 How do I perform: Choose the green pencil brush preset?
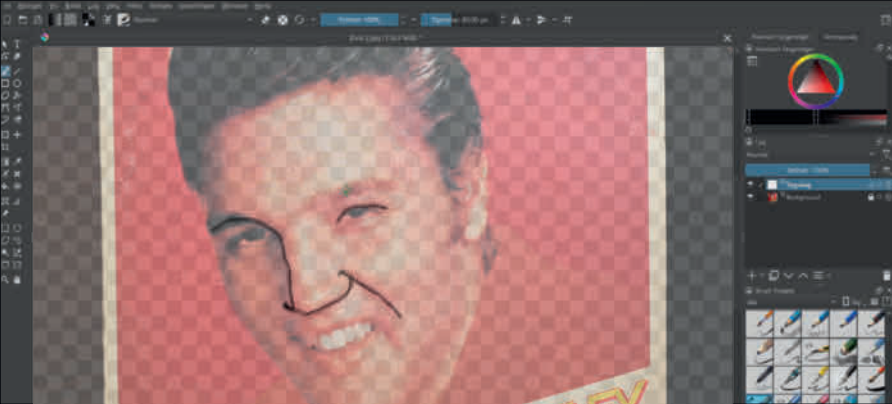(x=843, y=350)
